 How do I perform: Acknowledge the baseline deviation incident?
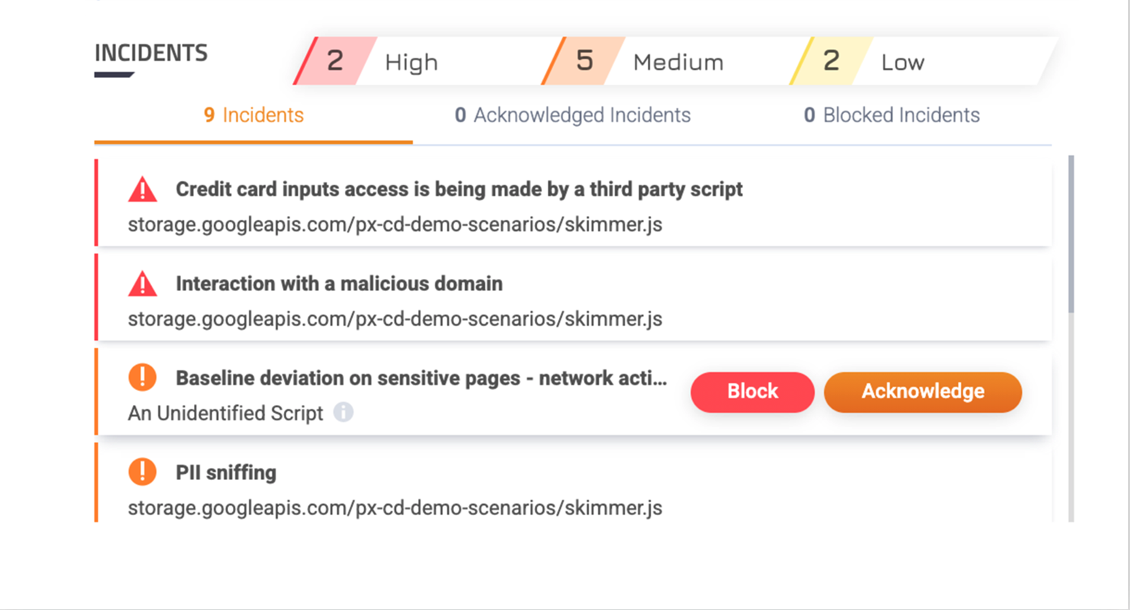(x=922, y=391)
